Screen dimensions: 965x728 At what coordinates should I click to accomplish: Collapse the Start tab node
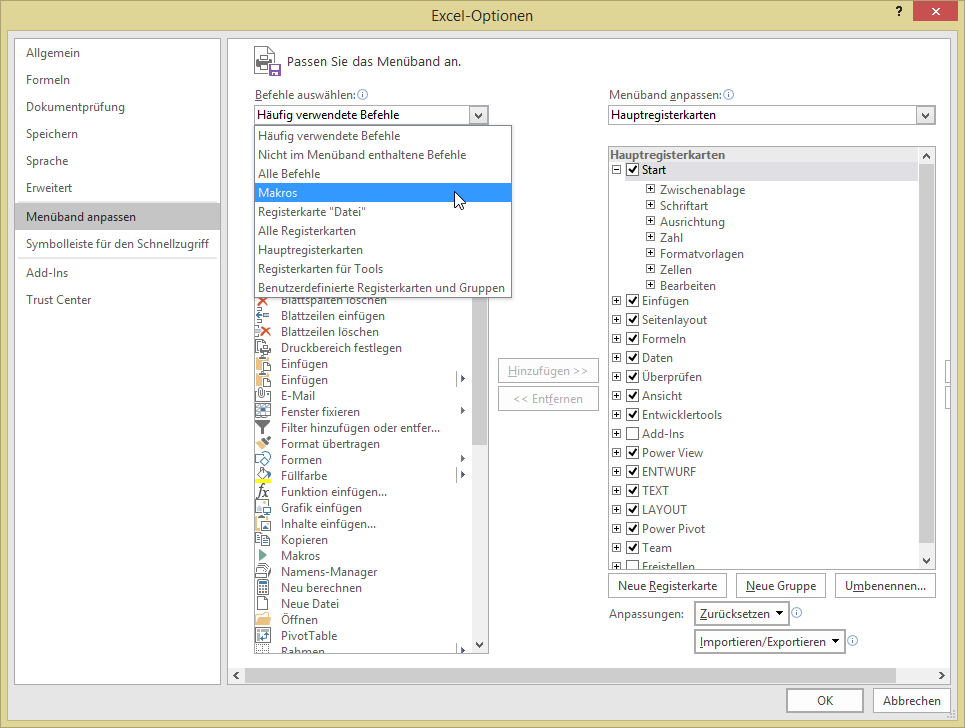616,170
